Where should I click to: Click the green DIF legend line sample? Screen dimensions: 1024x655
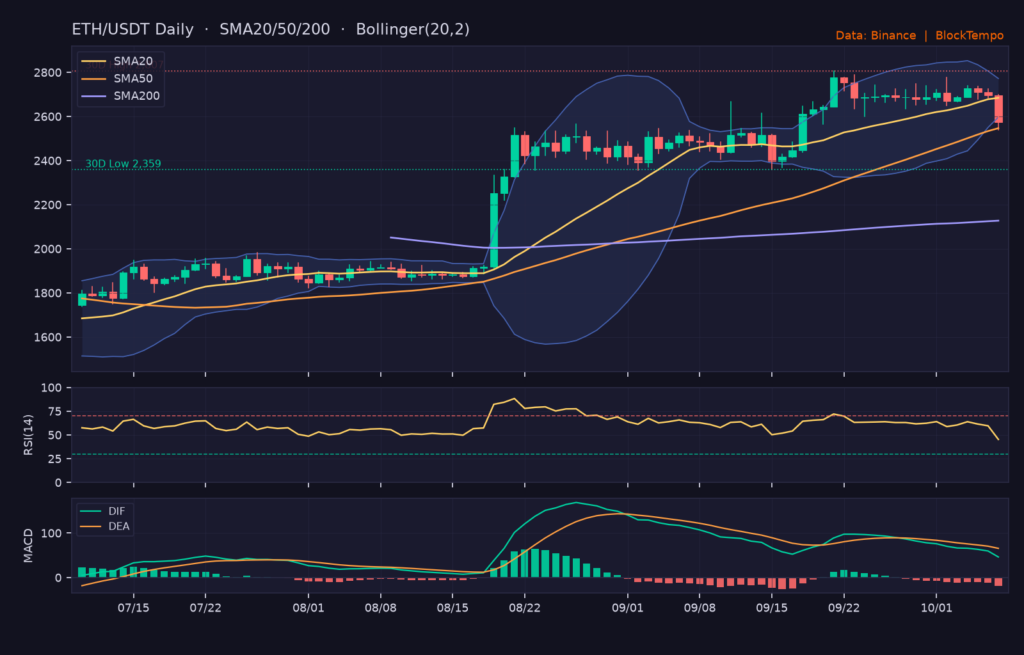coord(91,511)
